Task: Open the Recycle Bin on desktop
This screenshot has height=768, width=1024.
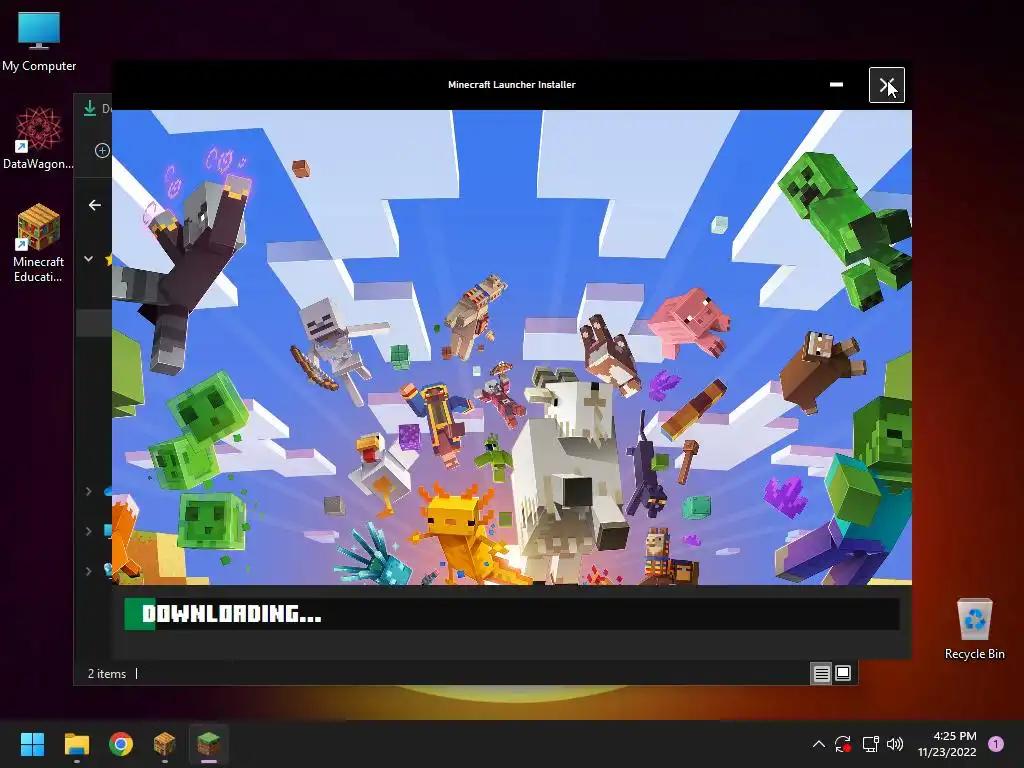Action: (974, 629)
